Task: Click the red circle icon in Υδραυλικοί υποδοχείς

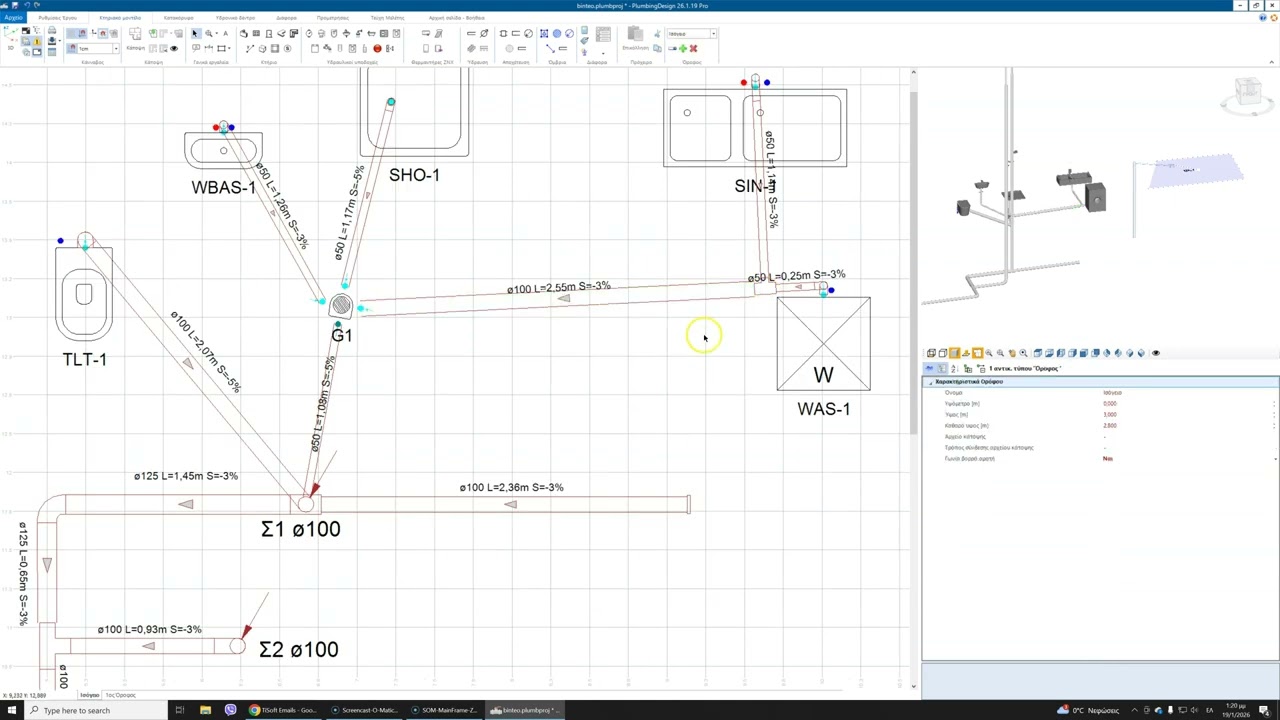Action: coord(377,48)
